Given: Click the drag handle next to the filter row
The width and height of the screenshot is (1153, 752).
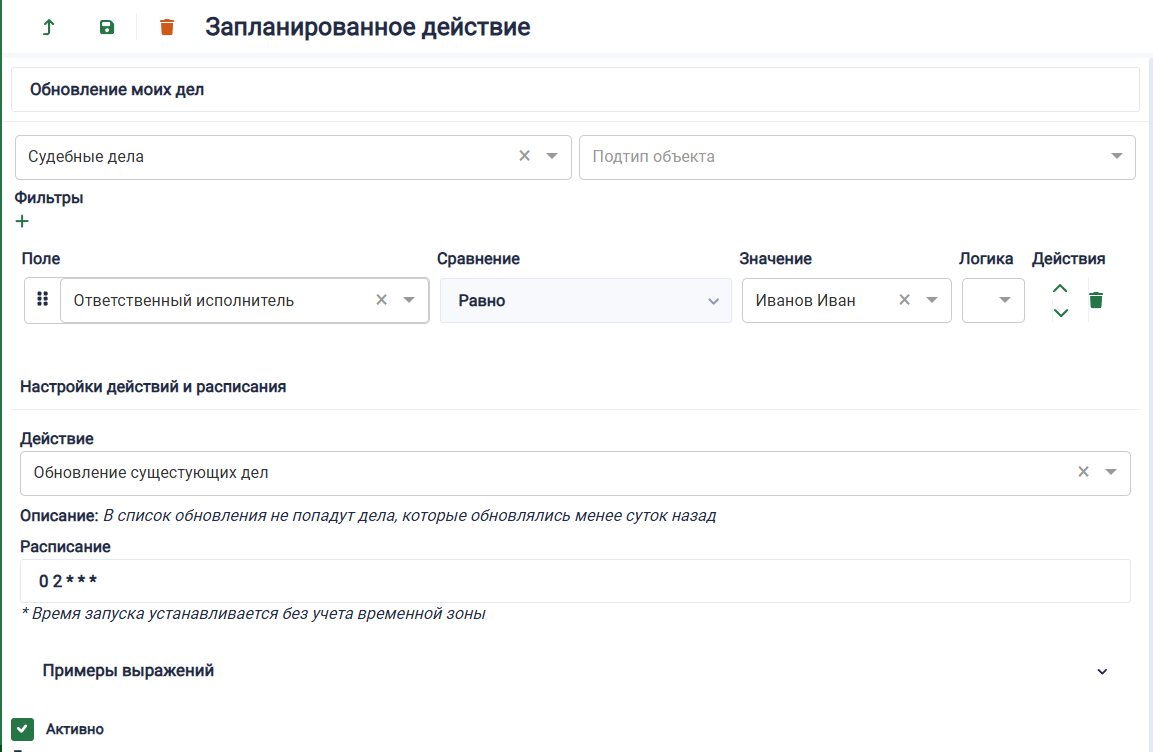Looking at the screenshot, I should 41,299.
